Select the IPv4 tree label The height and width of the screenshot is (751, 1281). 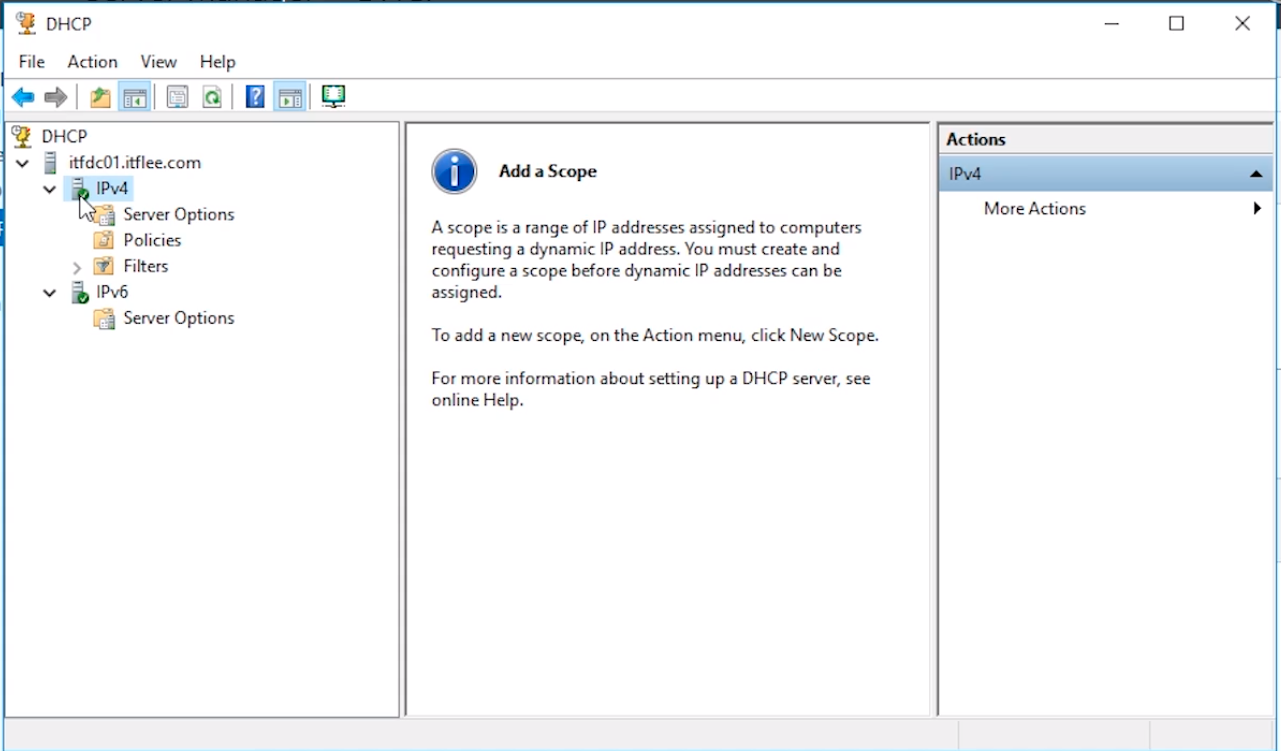tap(112, 188)
